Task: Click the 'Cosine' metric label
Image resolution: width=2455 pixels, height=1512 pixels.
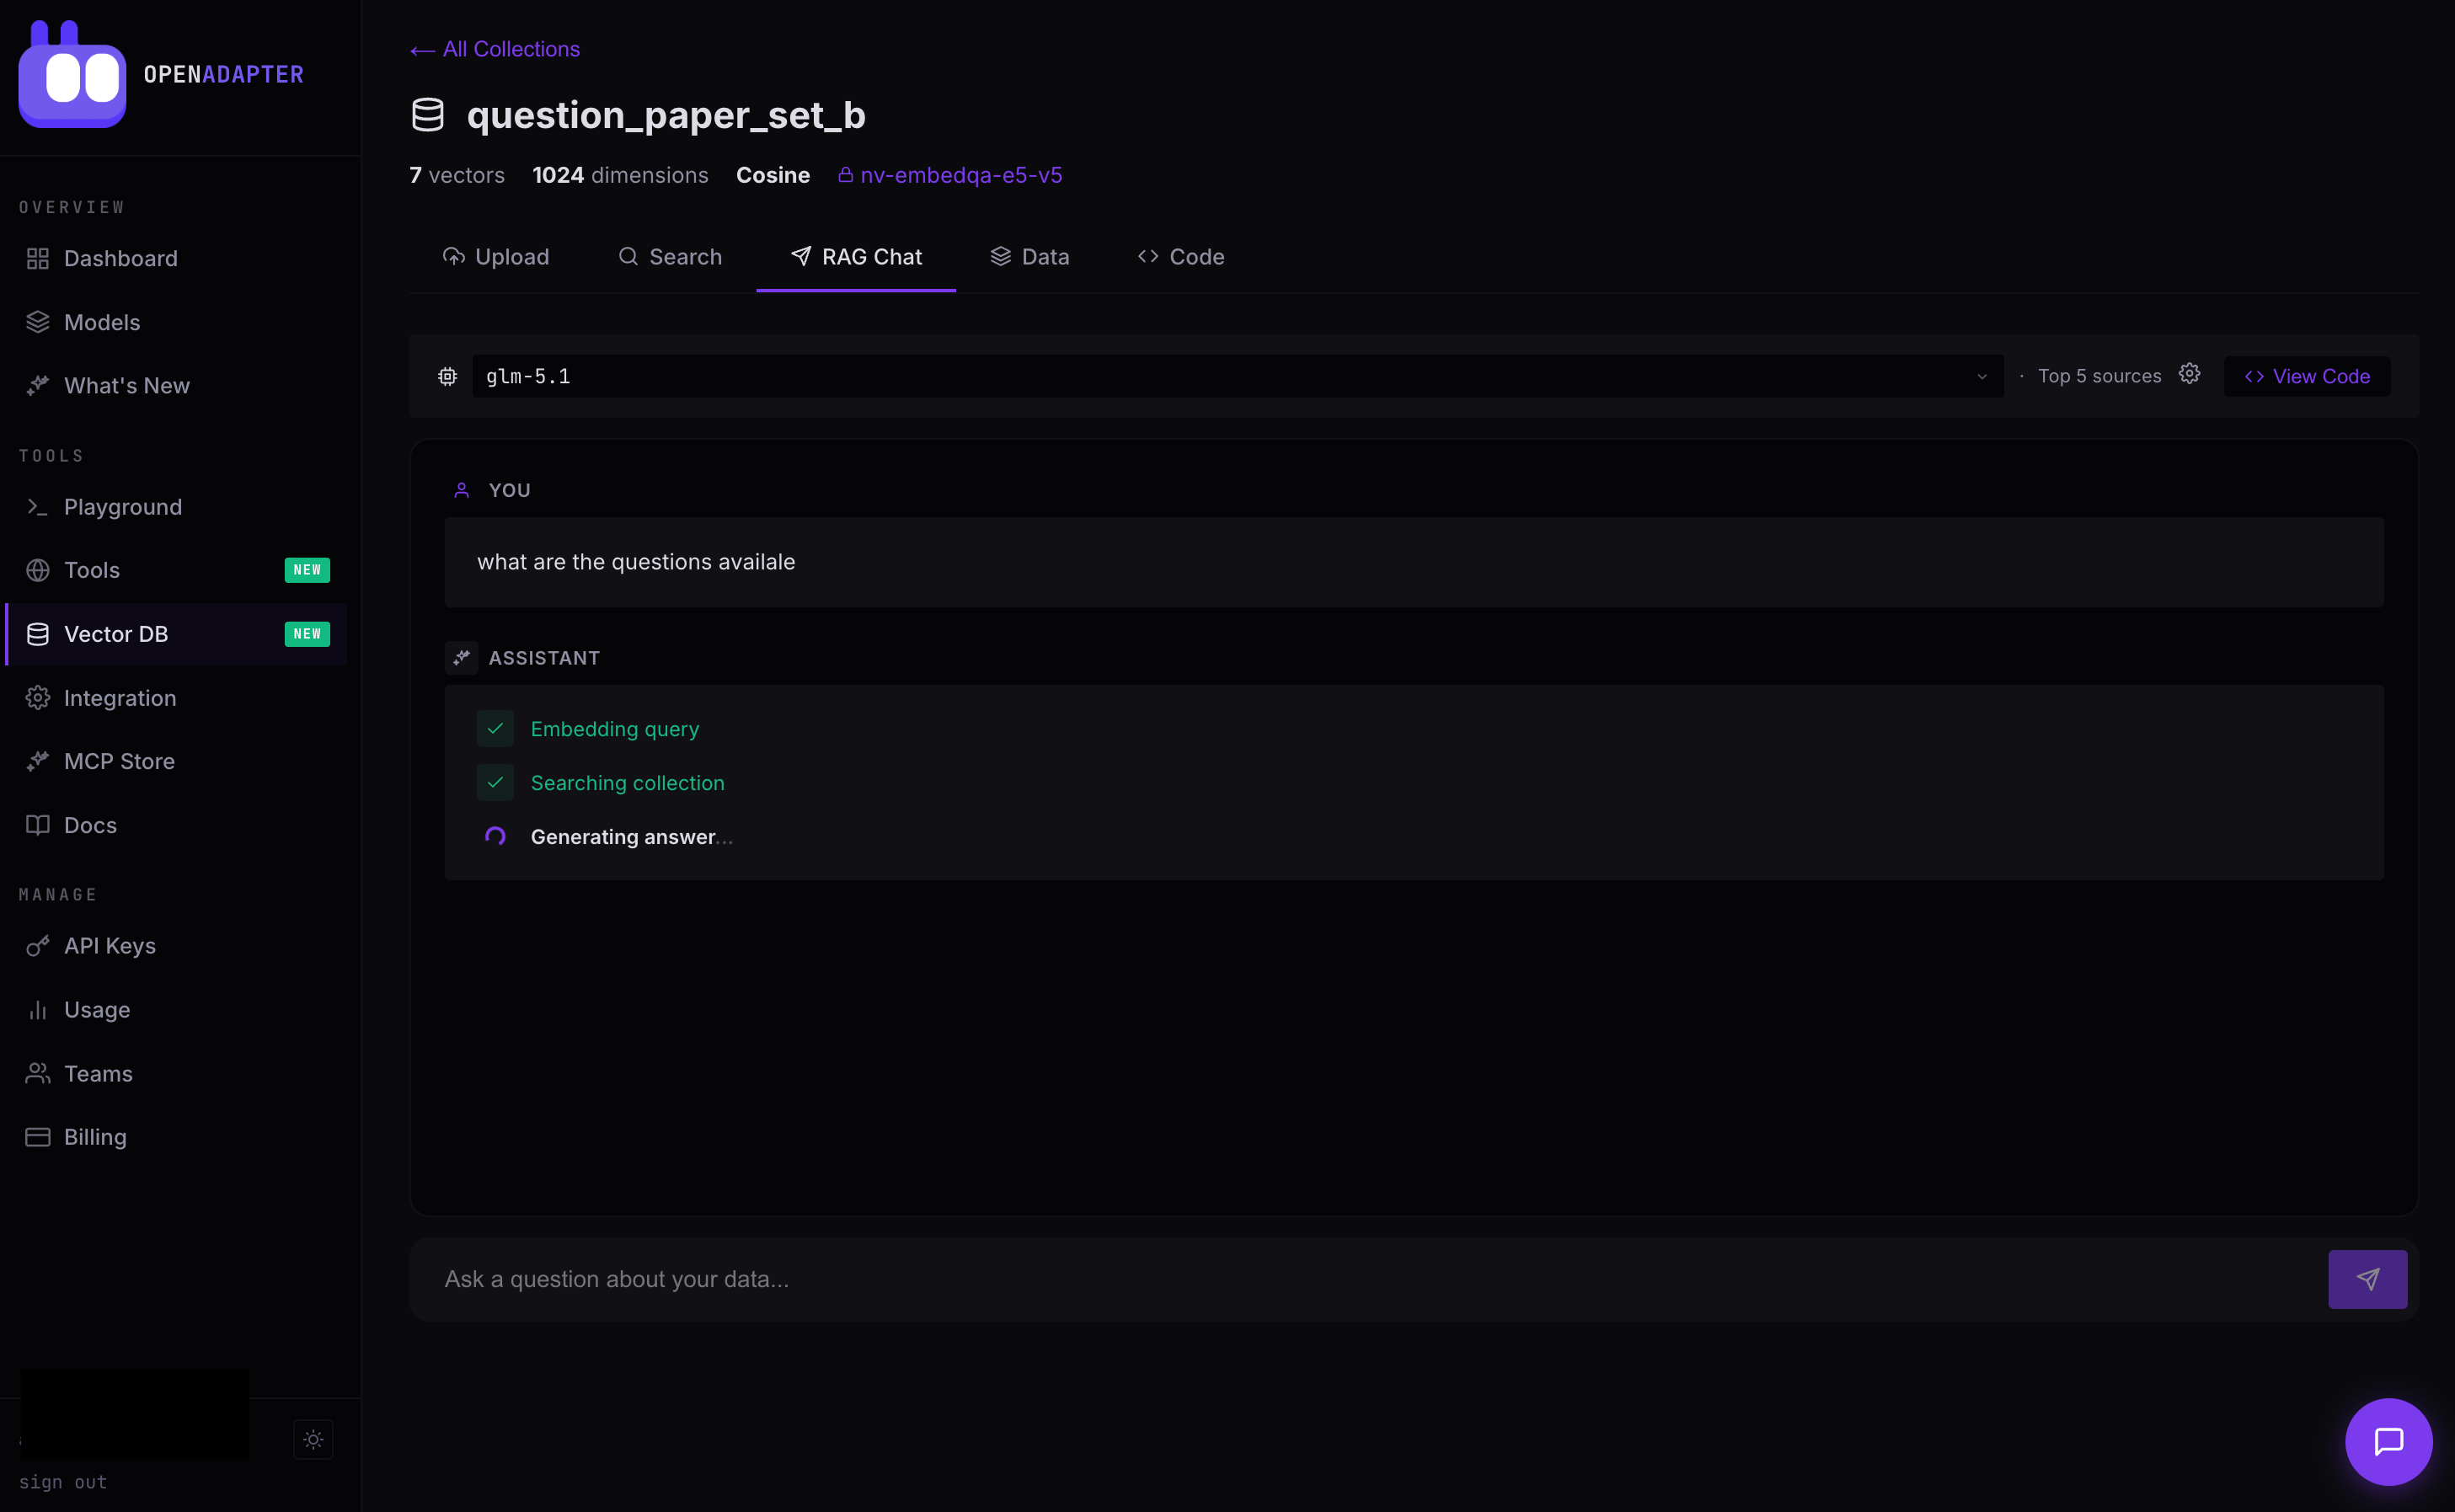Action: pyautogui.click(x=773, y=175)
